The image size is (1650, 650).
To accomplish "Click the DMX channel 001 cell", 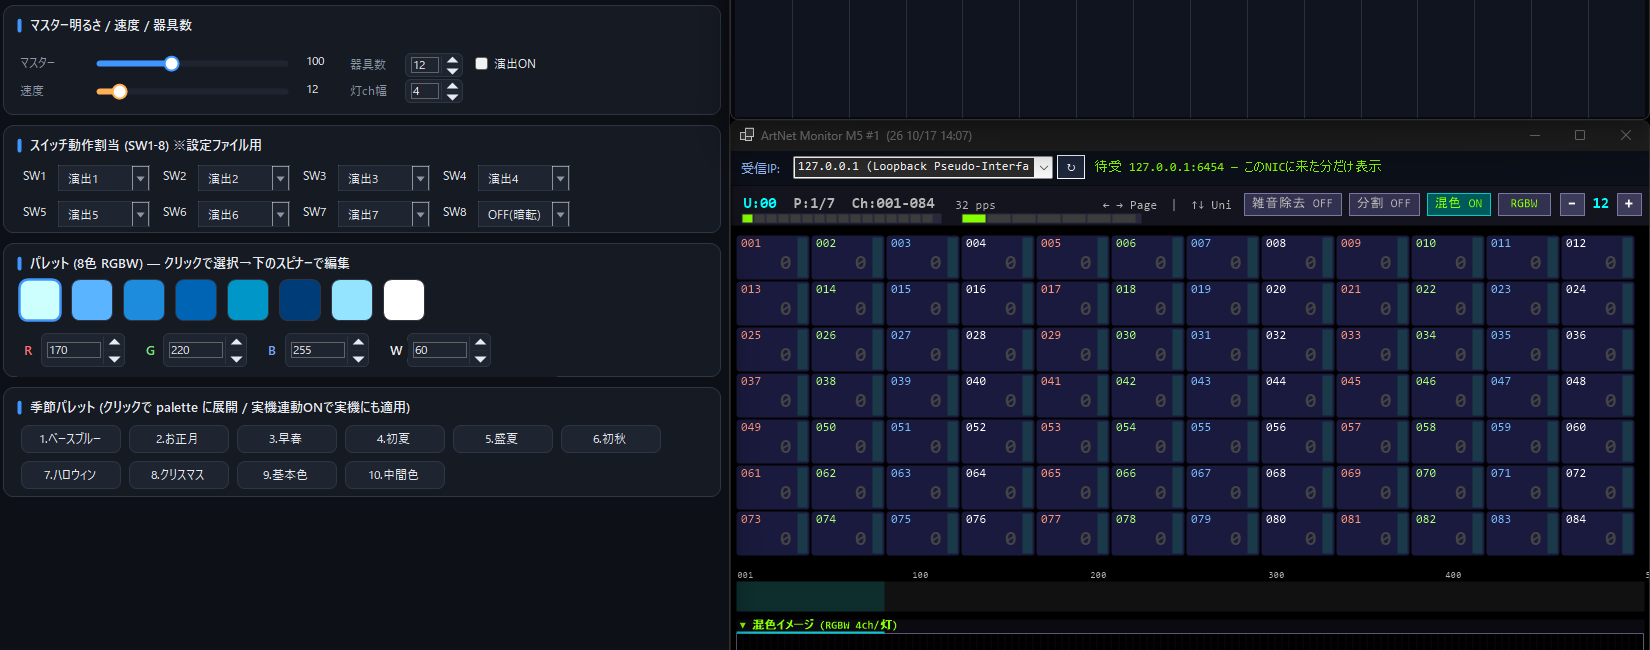I will point(772,256).
